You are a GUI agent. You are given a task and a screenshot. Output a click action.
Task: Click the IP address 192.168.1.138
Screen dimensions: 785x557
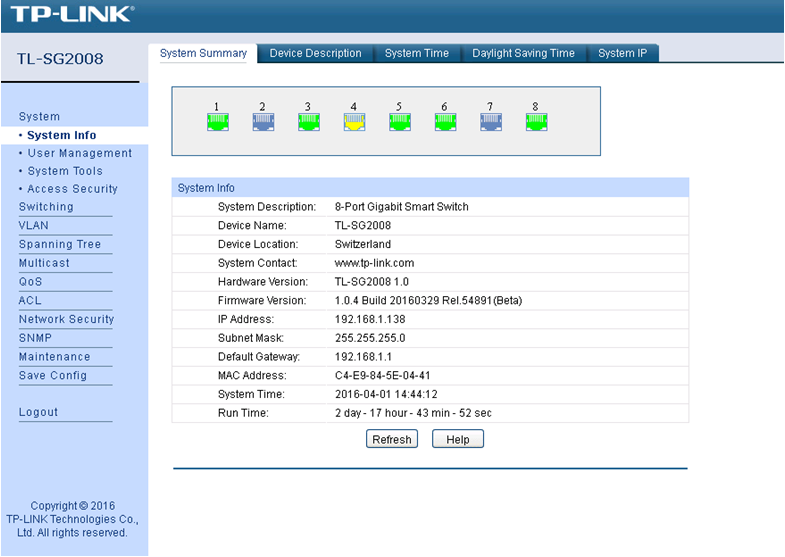tap(370, 319)
